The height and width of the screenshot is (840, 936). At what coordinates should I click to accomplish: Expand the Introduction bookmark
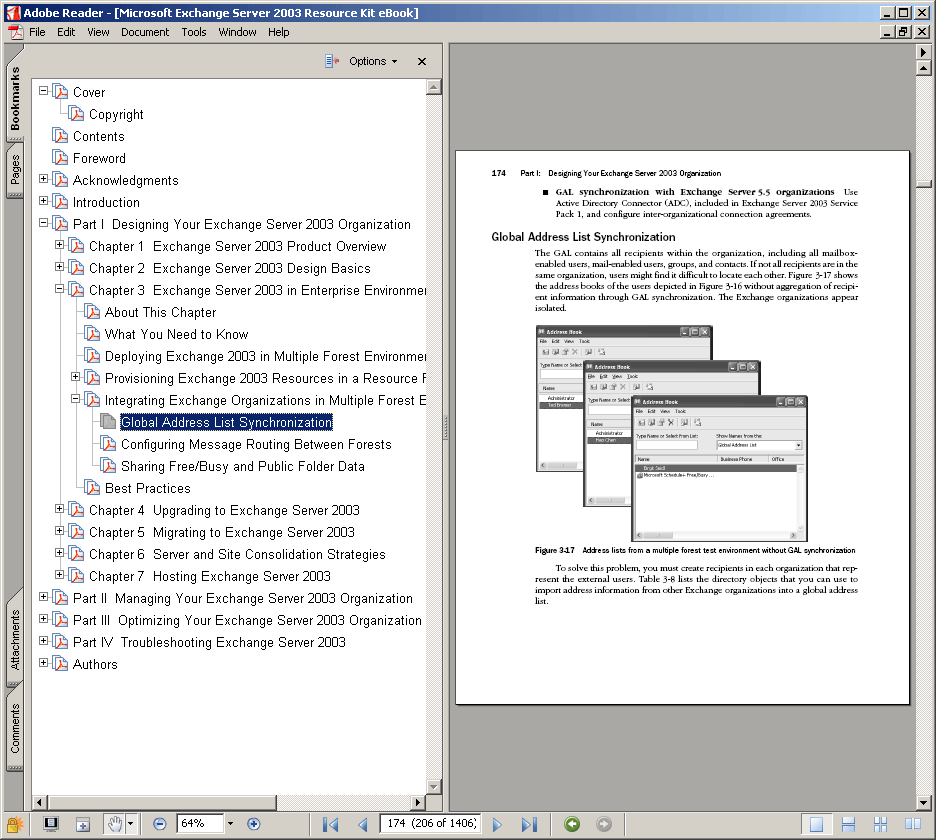pyautogui.click(x=44, y=201)
